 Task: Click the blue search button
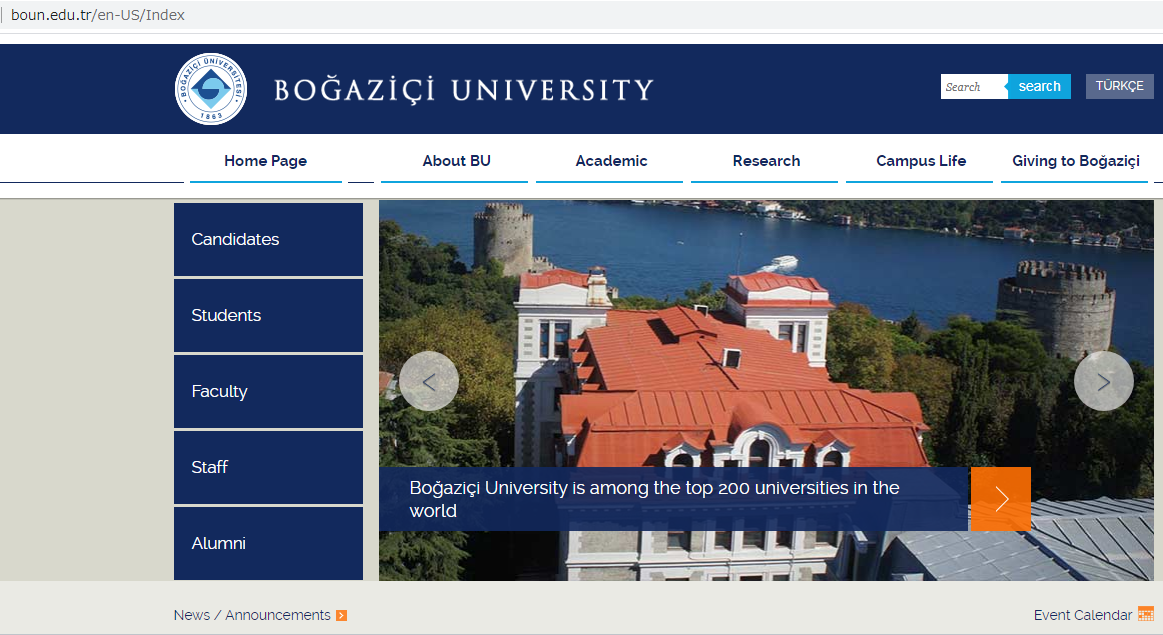[1039, 86]
